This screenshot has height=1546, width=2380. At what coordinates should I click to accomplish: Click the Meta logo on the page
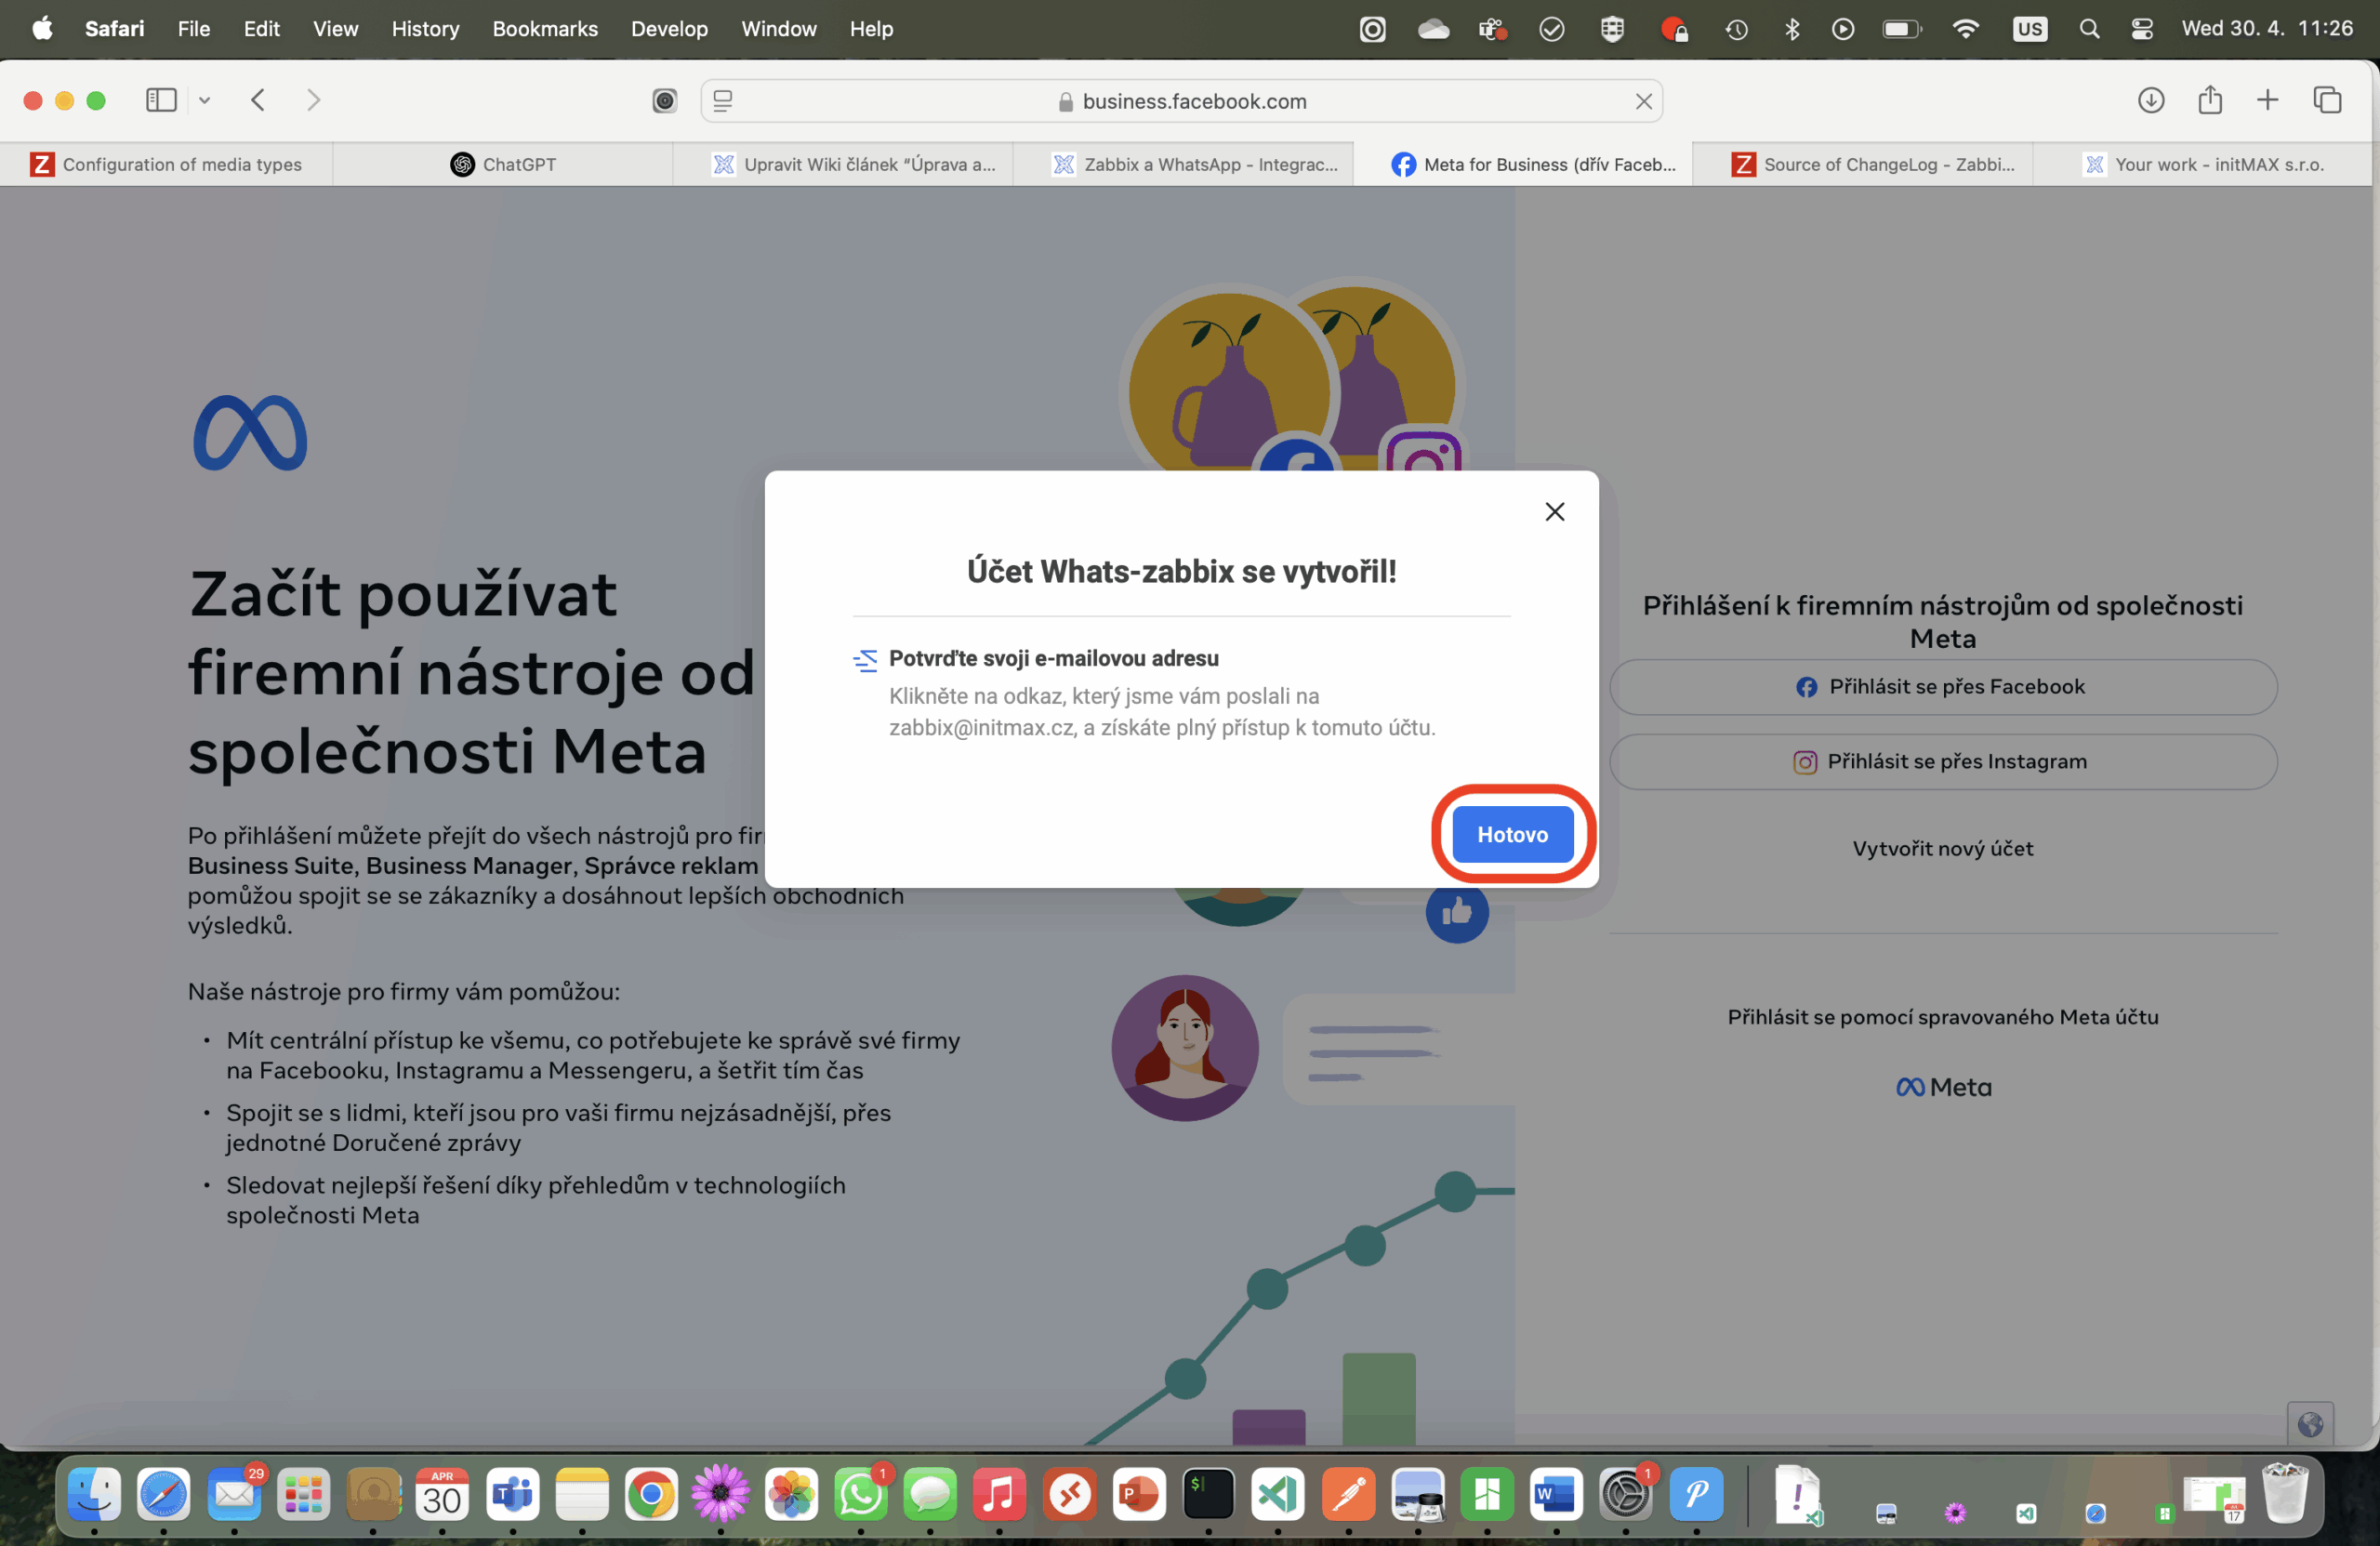pyautogui.click(x=250, y=433)
